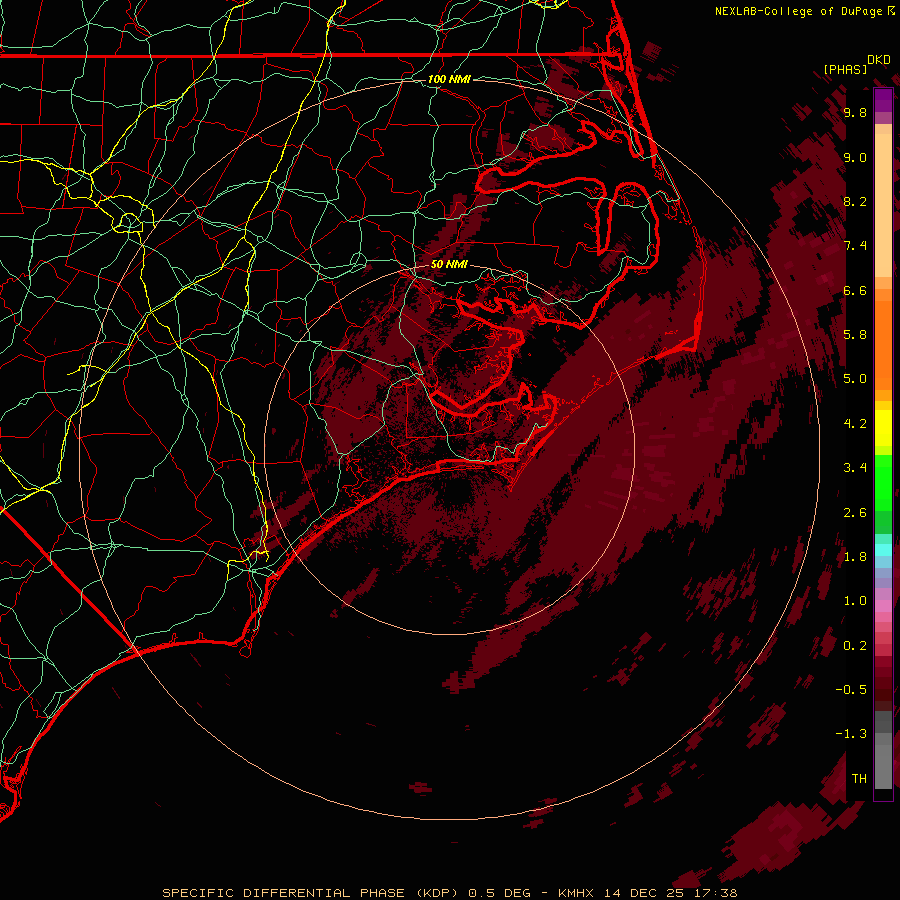Click the cyan segment of color bar
Viewport: 900px width, 900px height.
tap(883, 549)
